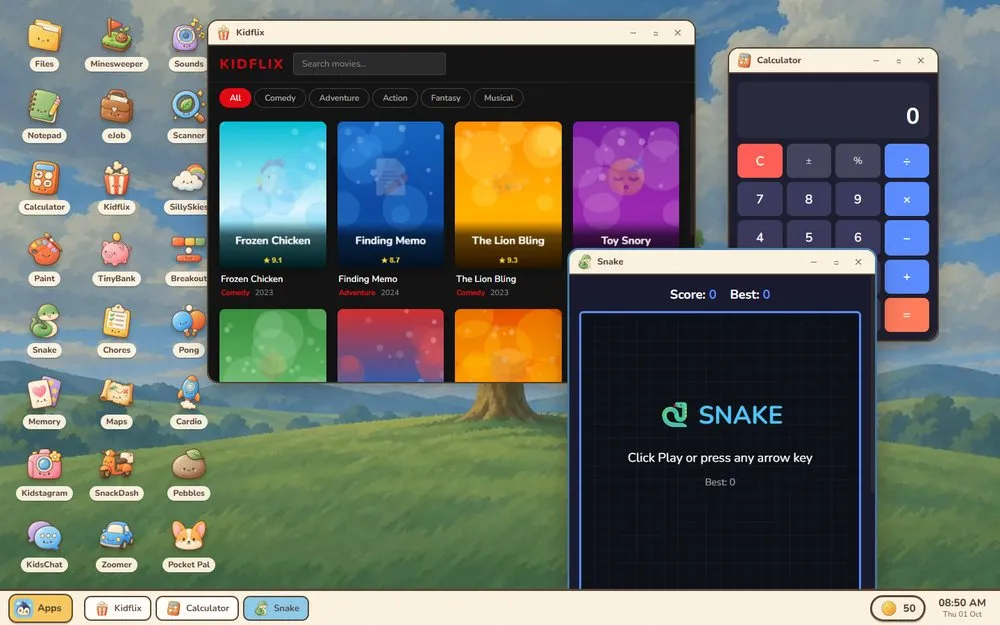Open the Toy Snory movie poster

tap(626, 185)
